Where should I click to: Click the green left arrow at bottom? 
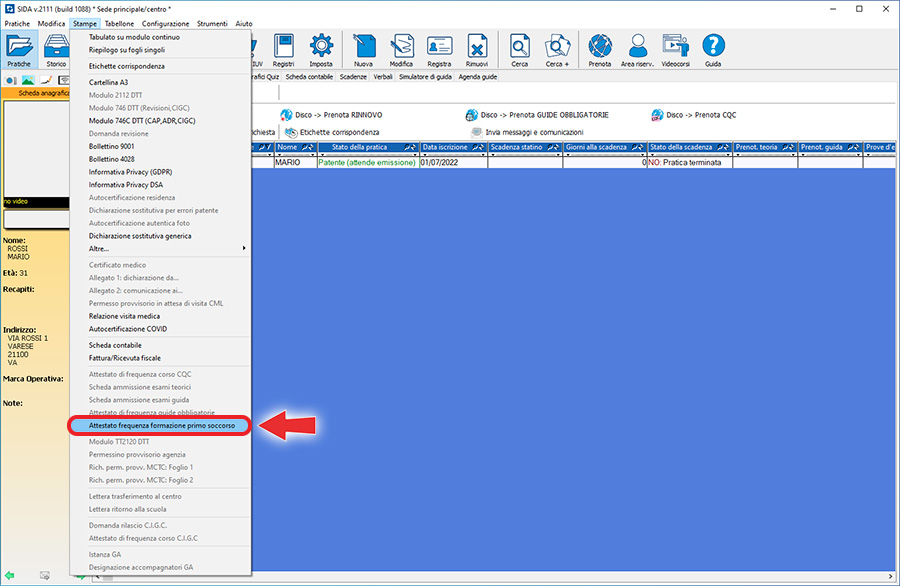(x=10, y=577)
